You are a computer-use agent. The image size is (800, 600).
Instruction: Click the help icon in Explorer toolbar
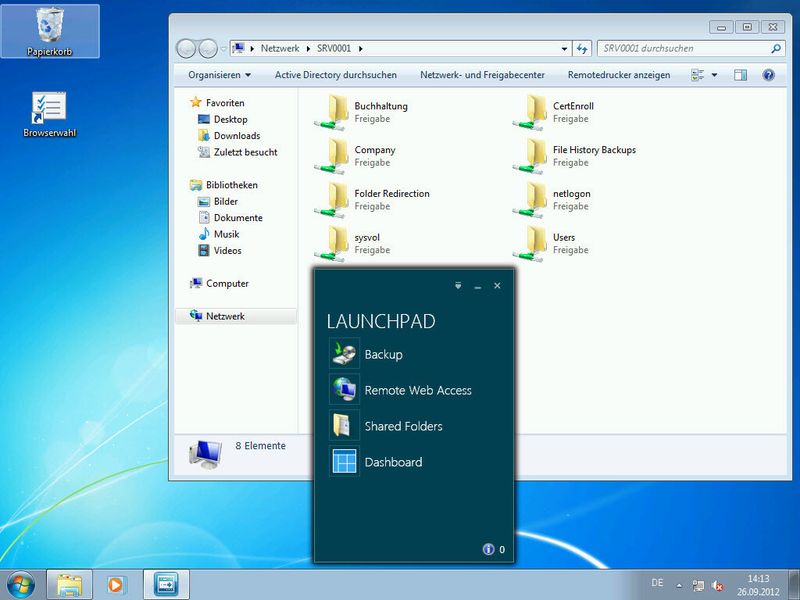[x=768, y=75]
